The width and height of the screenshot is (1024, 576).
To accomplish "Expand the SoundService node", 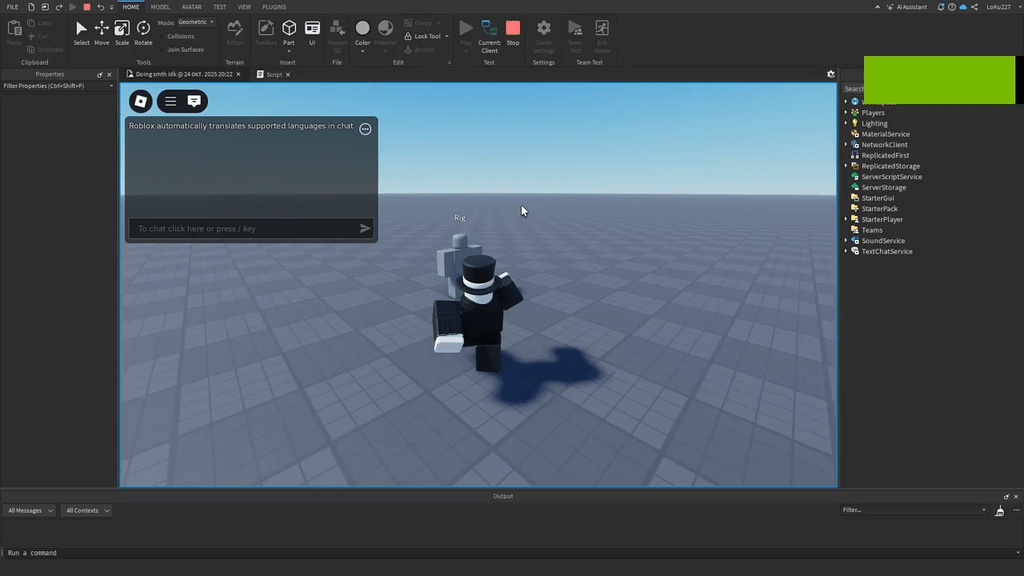I will (846, 240).
